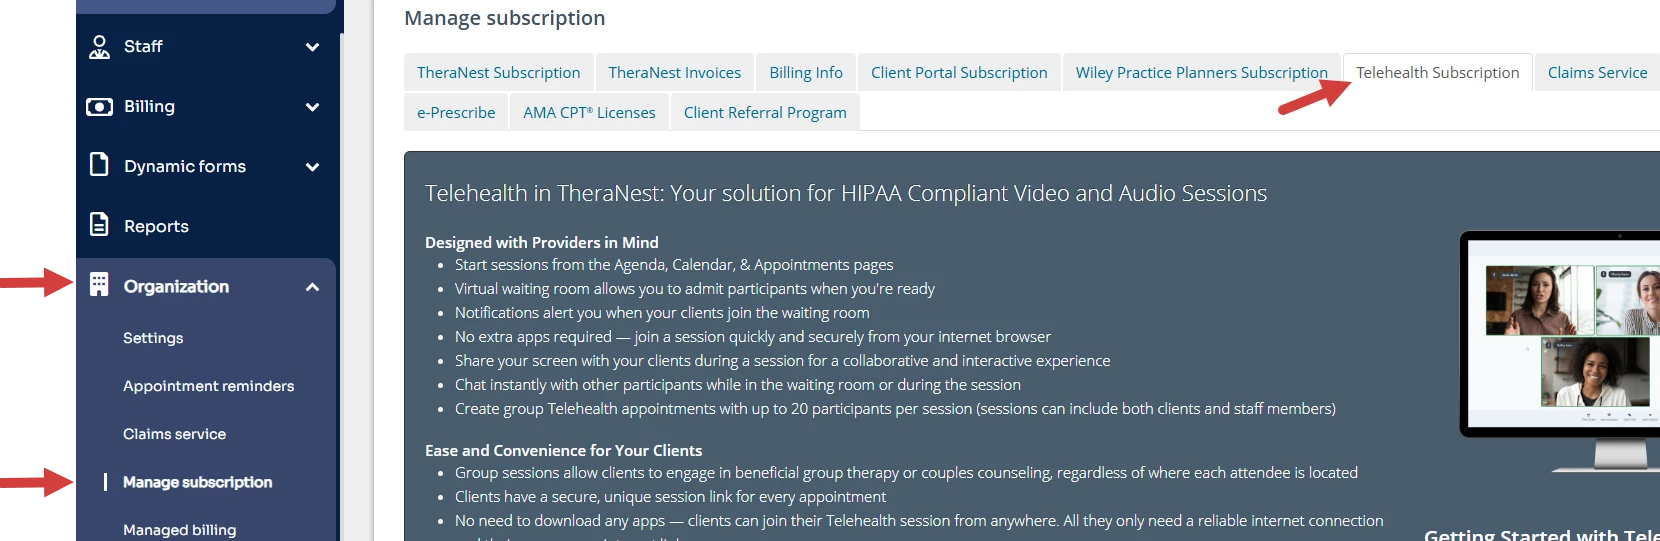Image resolution: width=1660 pixels, height=541 pixels.
Task: Click the Staff person icon in sidebar
Action: pyautogui.click(x=99, y=47)
